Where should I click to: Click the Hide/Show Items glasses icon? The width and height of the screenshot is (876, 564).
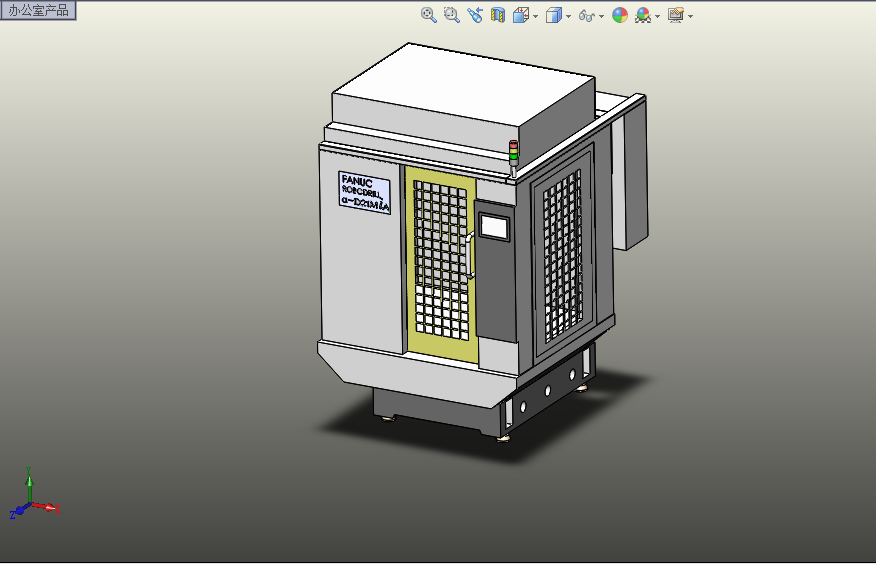[x=586, y=16]
